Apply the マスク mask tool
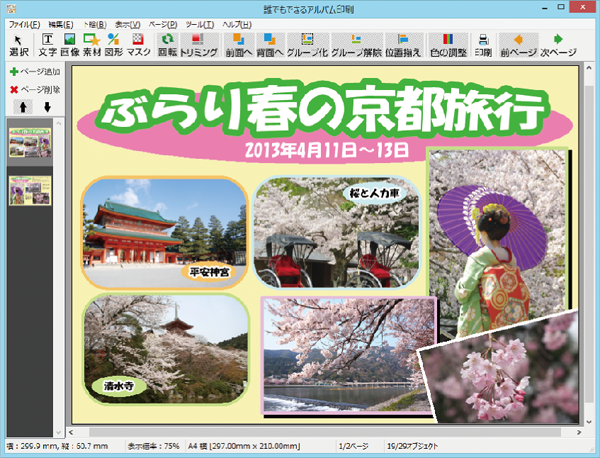This screenshot has width=600, height=458. click(139, 44)
